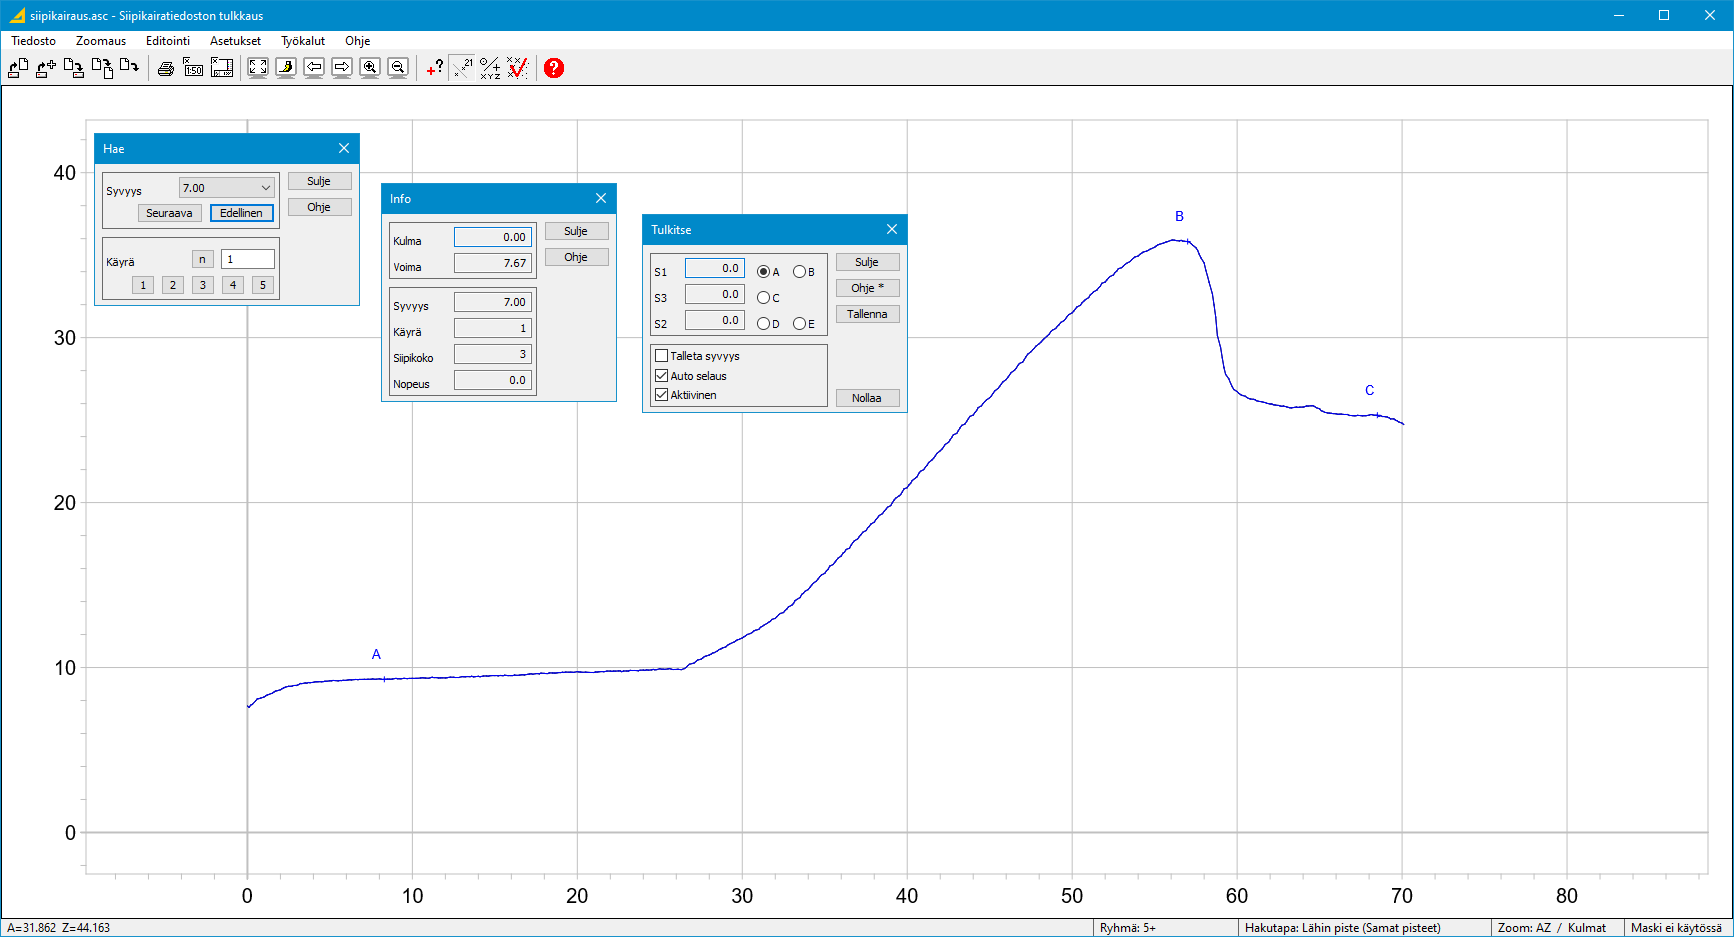Open the Zoomaus menu
The image size is (1734, 937).
point(101,41)
